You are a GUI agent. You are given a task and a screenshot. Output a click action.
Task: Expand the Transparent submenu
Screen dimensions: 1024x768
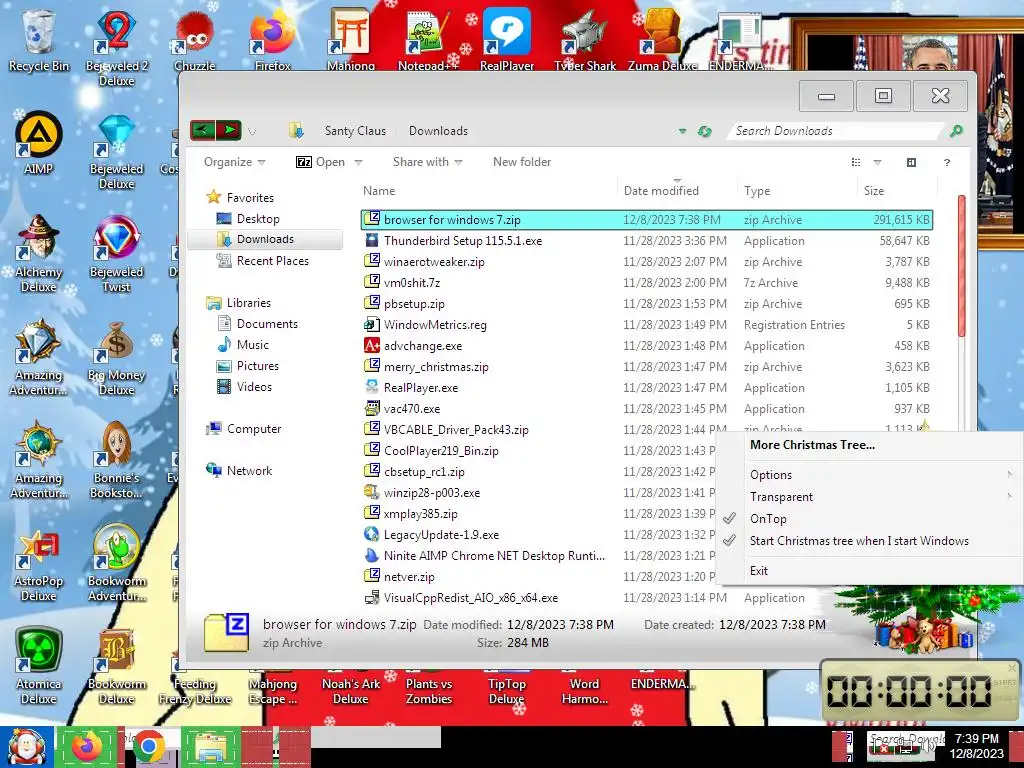pos(870,497)
